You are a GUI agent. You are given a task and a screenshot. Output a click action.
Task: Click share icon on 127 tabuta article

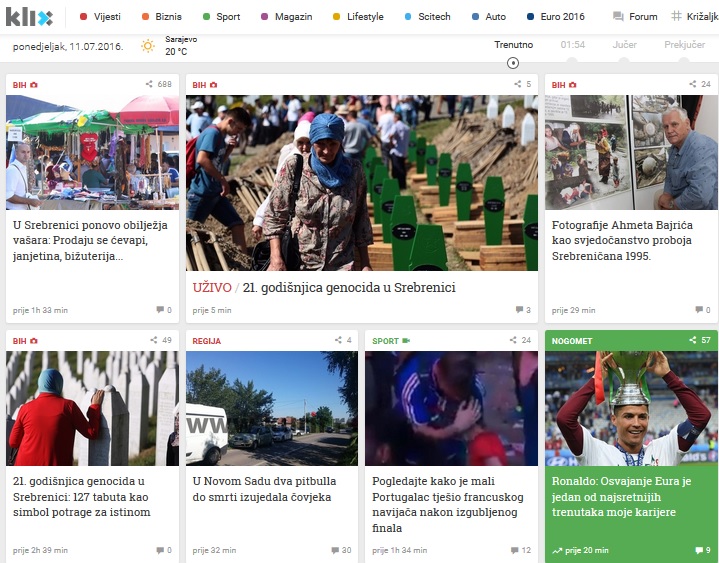[154, 340]
